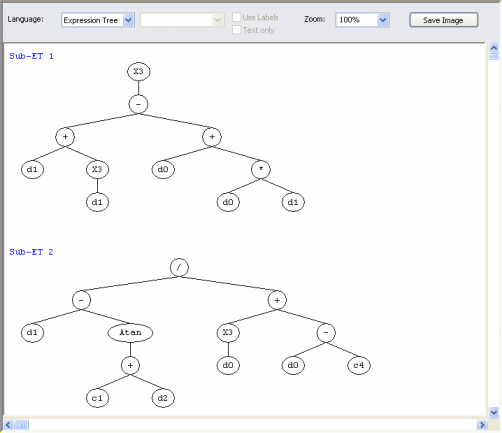The height and width of the screenshot is (433, 502).
Task: Open the Language dropdown showing Expression Tree
Action: point(98,20)
